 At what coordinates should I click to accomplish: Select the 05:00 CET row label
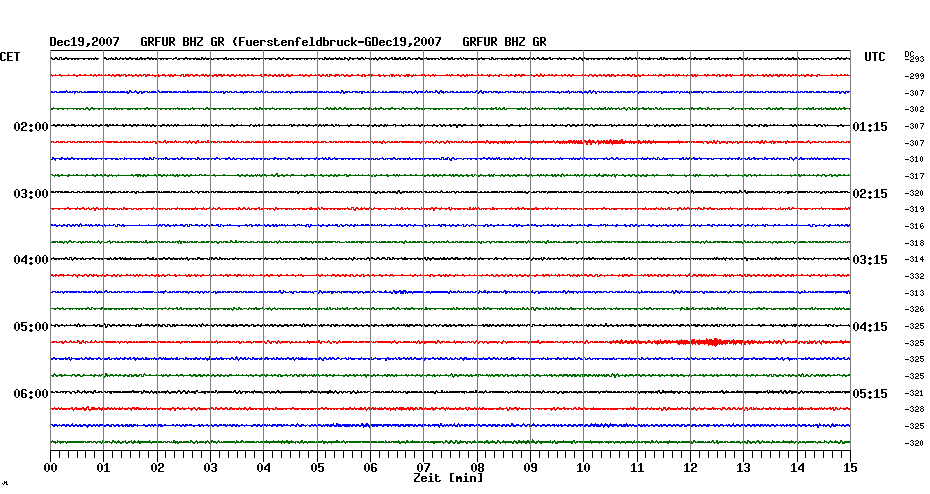click(x=31, y=327)
